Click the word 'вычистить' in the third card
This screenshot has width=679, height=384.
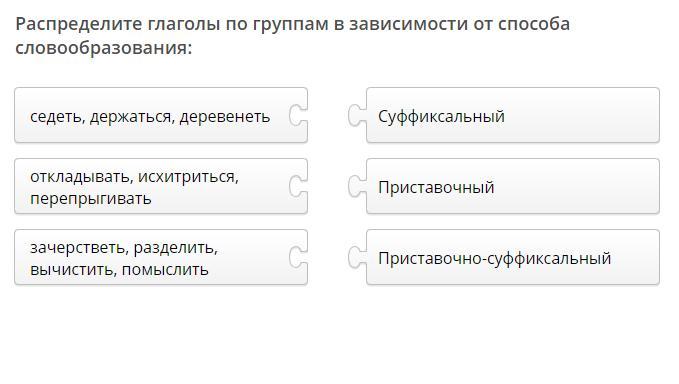pos(74,270)
